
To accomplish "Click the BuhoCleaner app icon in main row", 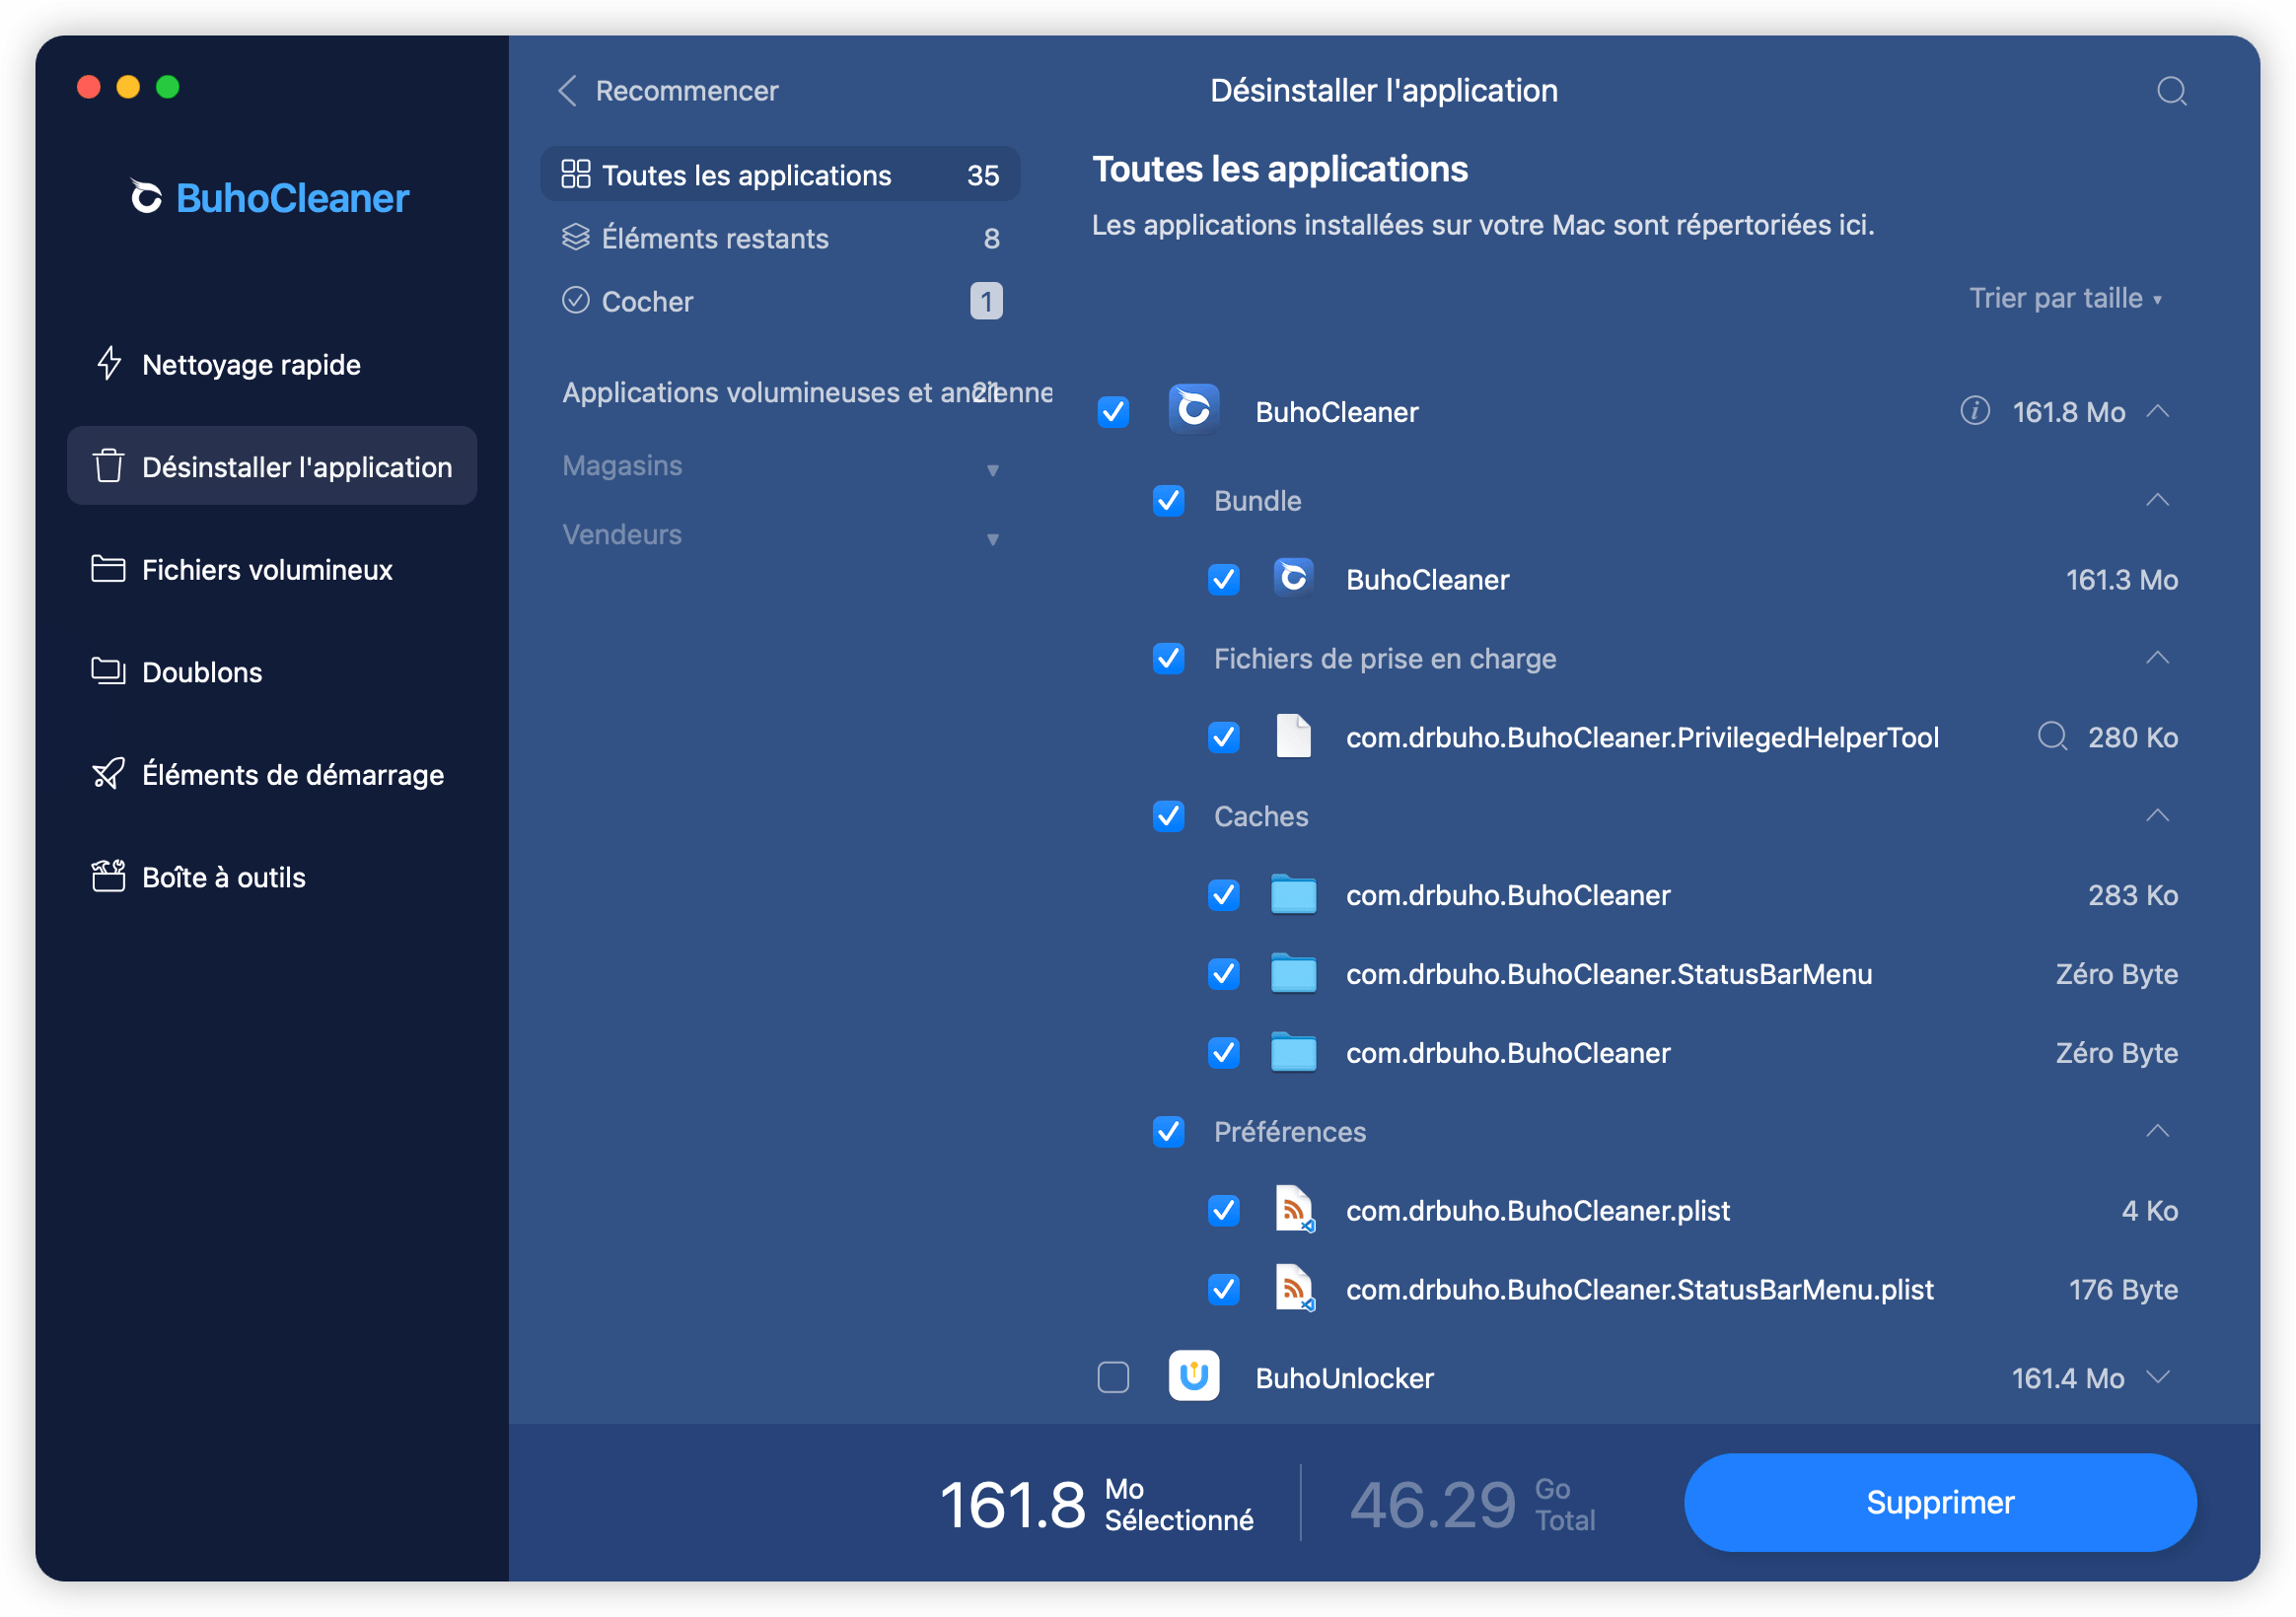I will [1194, 409].
